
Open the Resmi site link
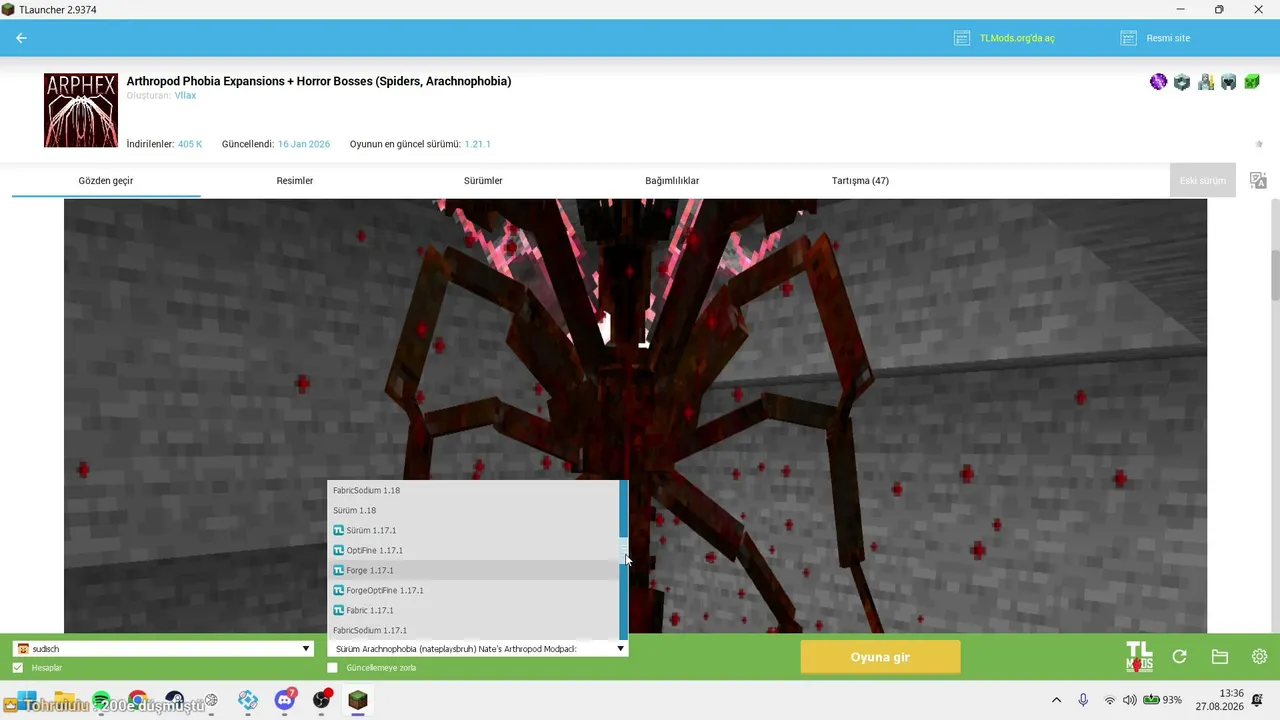[x=1155, y=38]
